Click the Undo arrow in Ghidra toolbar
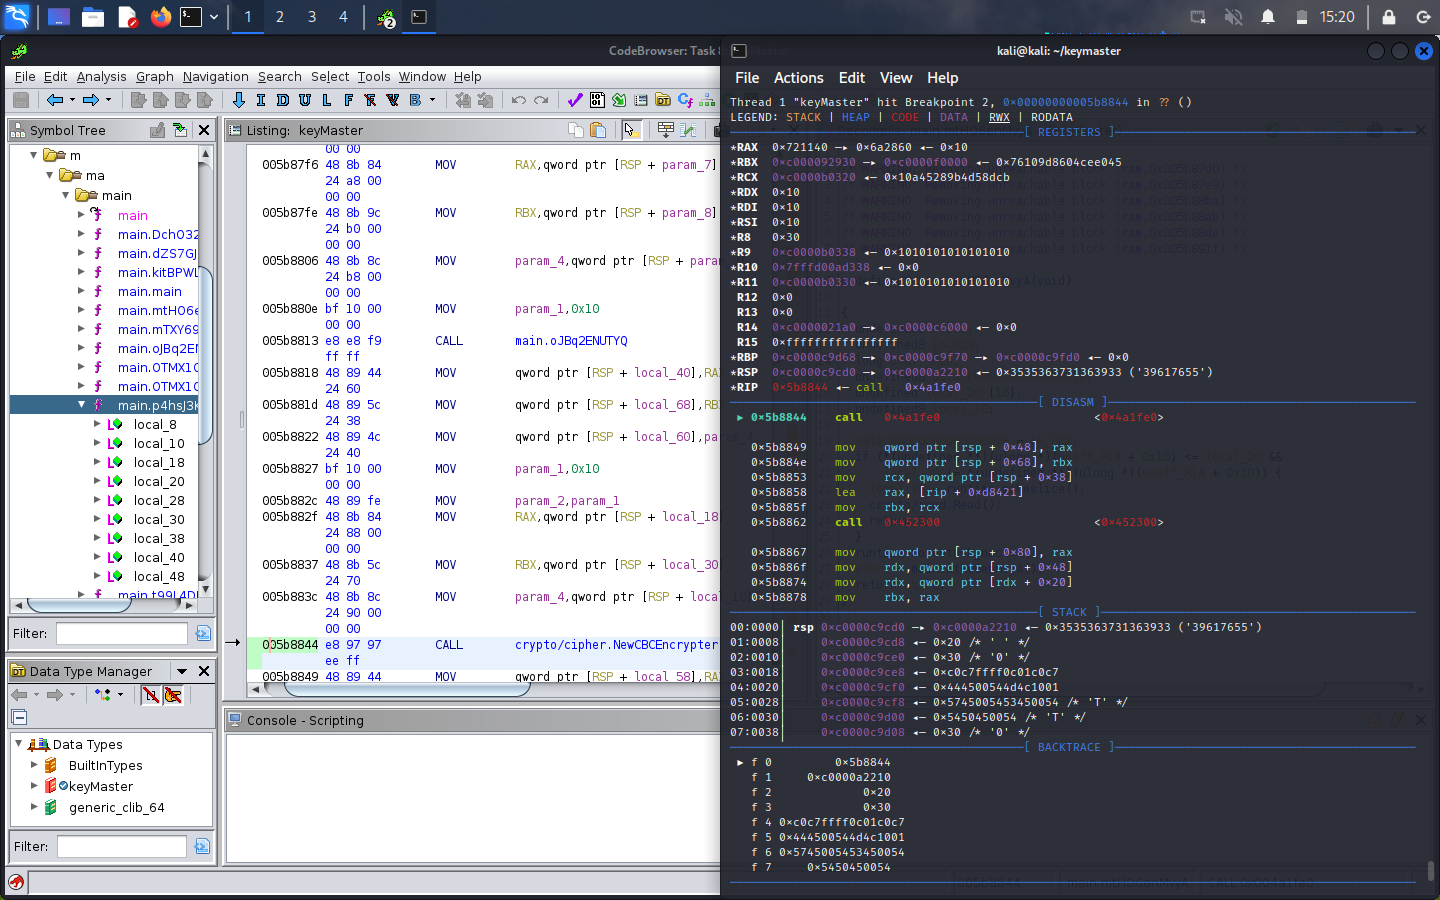 click(x=518, y=100)
